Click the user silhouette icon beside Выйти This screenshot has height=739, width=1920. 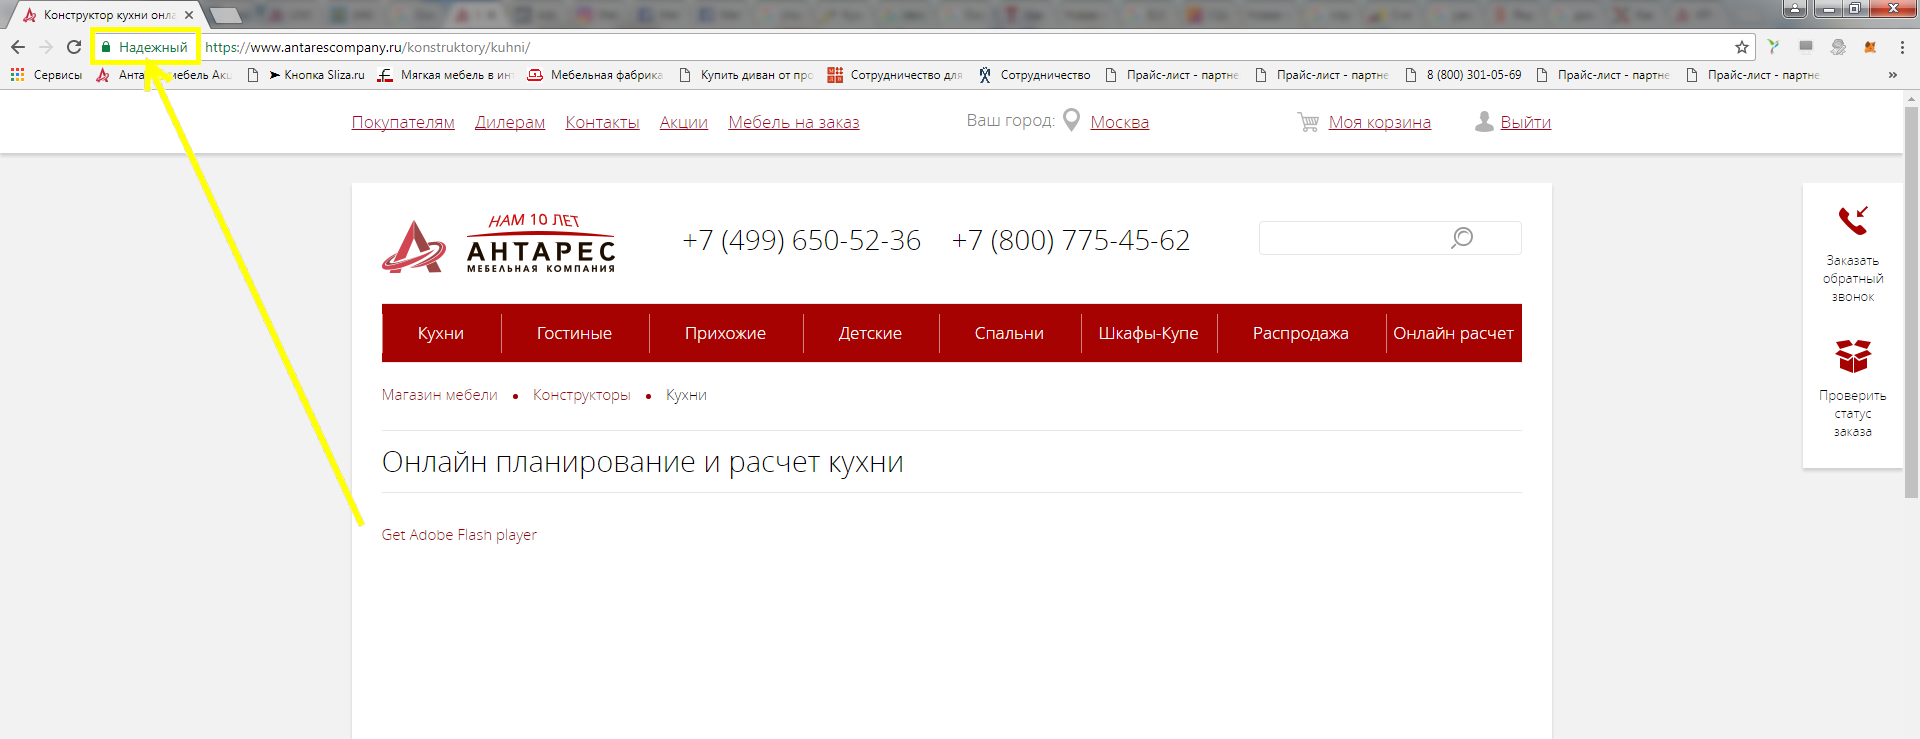pyautogui.click(x=1484, y=121)
